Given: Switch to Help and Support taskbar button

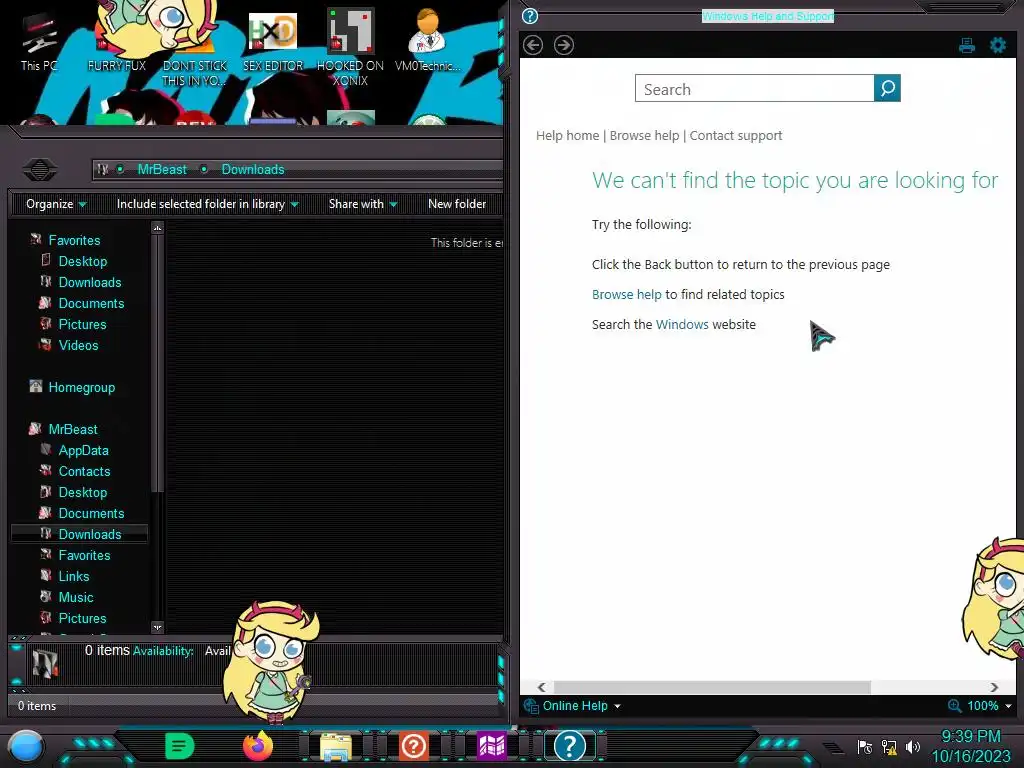Looking at the screenshot, I should [569, 746].
